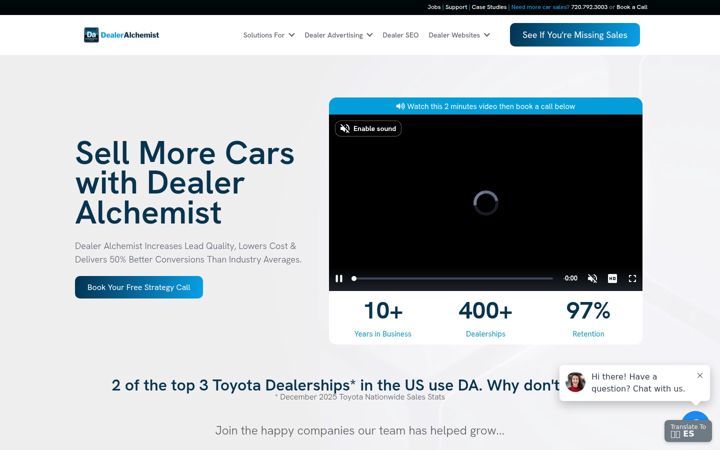Click the Toyota Dealerships heading text
The height and width of the screenshot is (450, 720).
(335, 385)
